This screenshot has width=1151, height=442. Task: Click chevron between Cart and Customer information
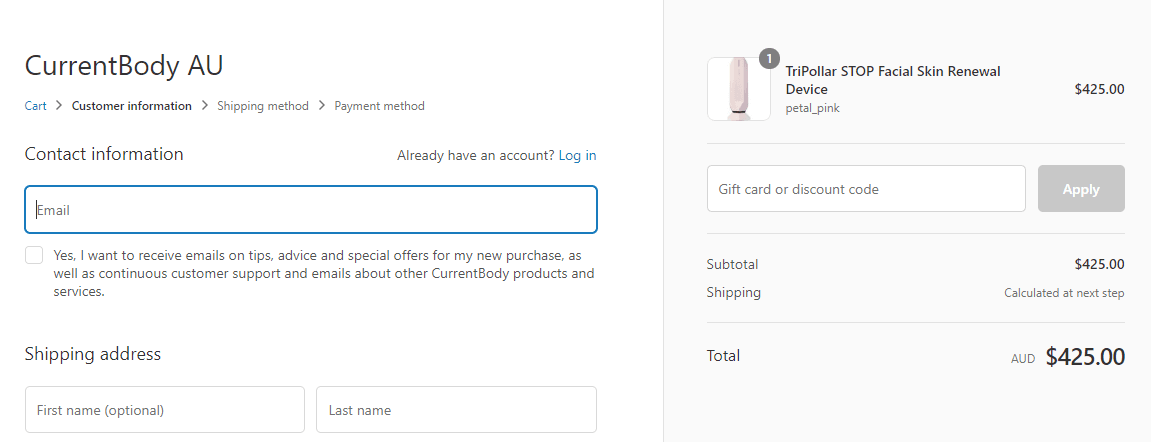click(x=60, y=106)
